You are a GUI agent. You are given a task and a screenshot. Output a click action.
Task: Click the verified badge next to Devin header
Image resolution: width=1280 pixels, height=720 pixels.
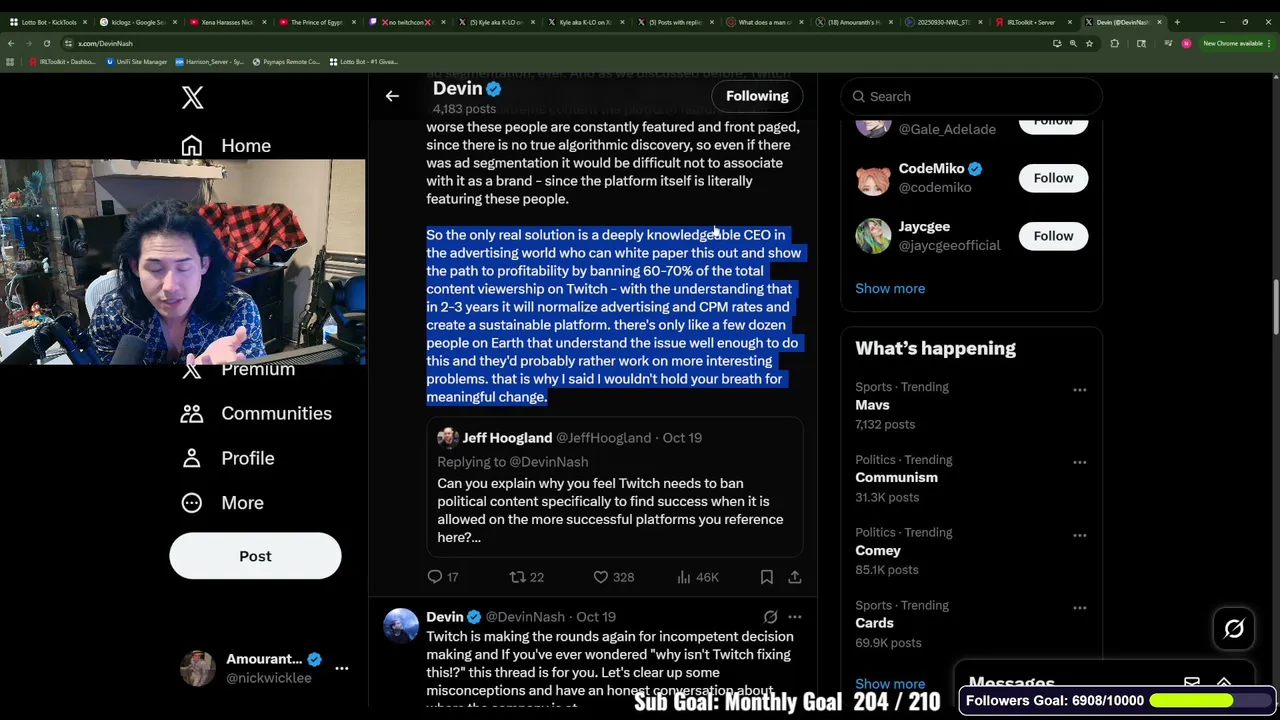click(494, 89)
